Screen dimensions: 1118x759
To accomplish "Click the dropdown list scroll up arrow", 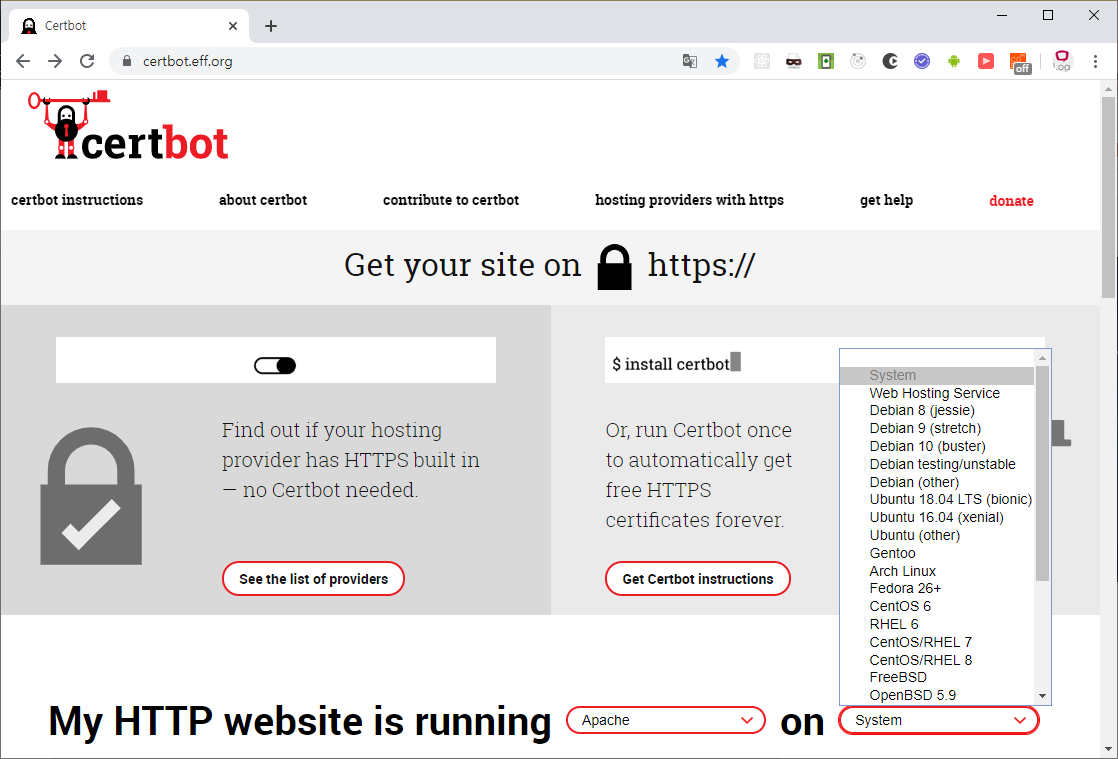I will coord(1042,358).
